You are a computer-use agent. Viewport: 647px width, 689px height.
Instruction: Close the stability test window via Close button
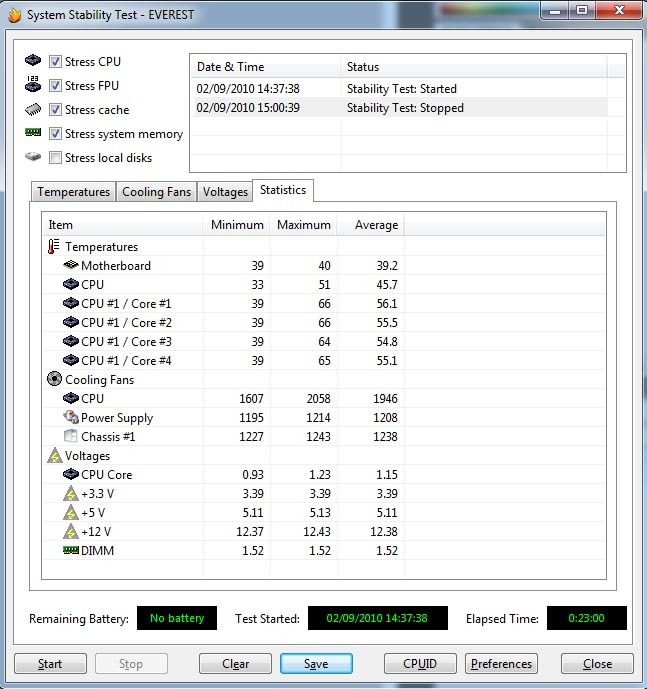597,664
